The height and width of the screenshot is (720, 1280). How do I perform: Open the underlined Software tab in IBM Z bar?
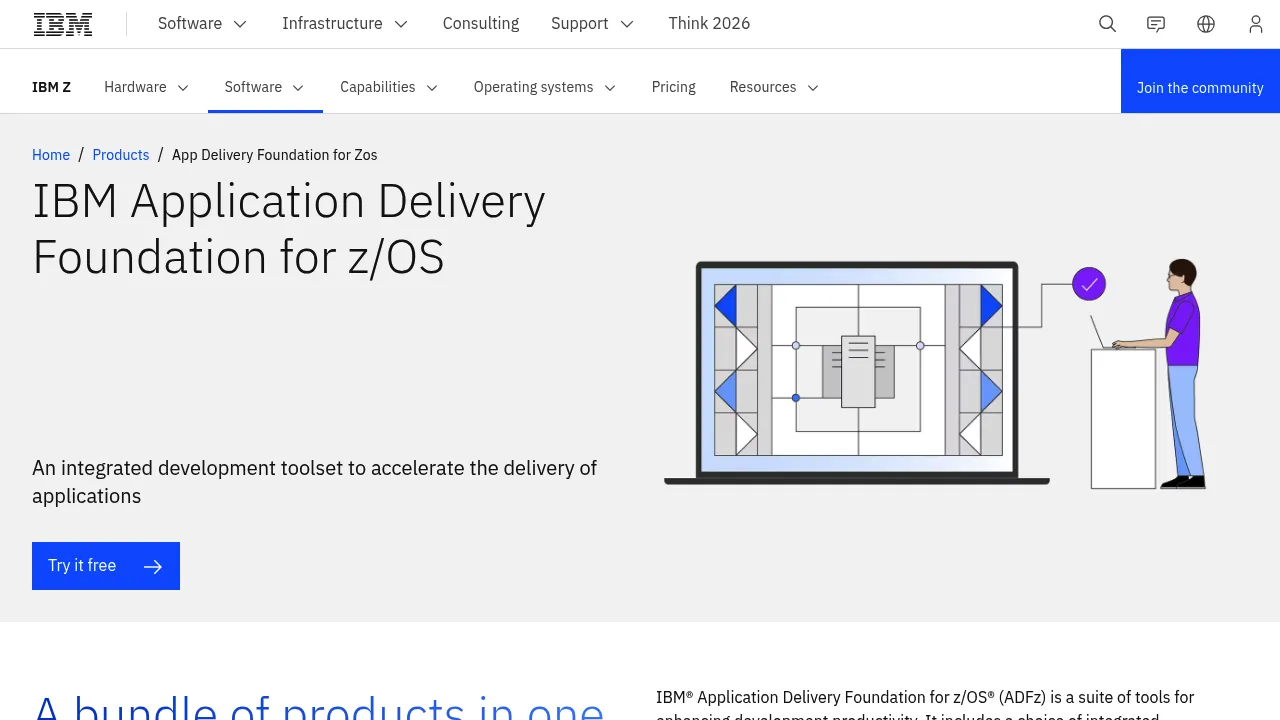[x=265, y=87]
